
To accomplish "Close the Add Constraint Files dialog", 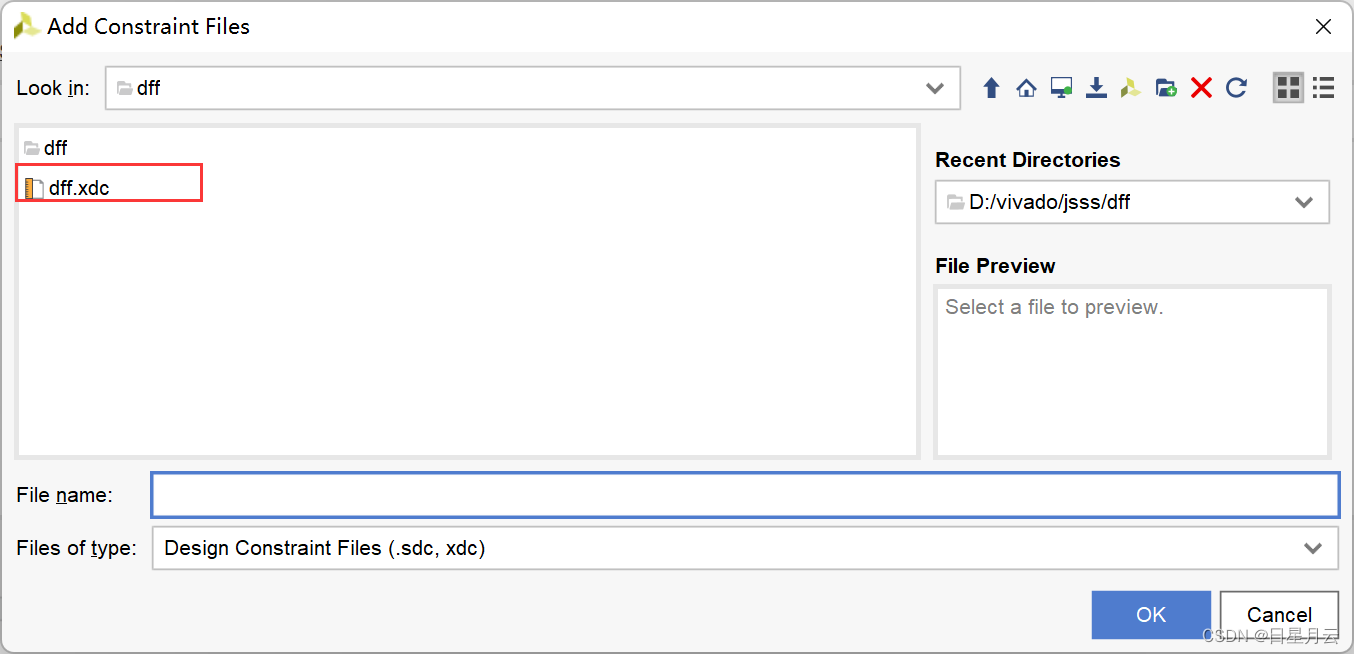I will pos(1323,27).
